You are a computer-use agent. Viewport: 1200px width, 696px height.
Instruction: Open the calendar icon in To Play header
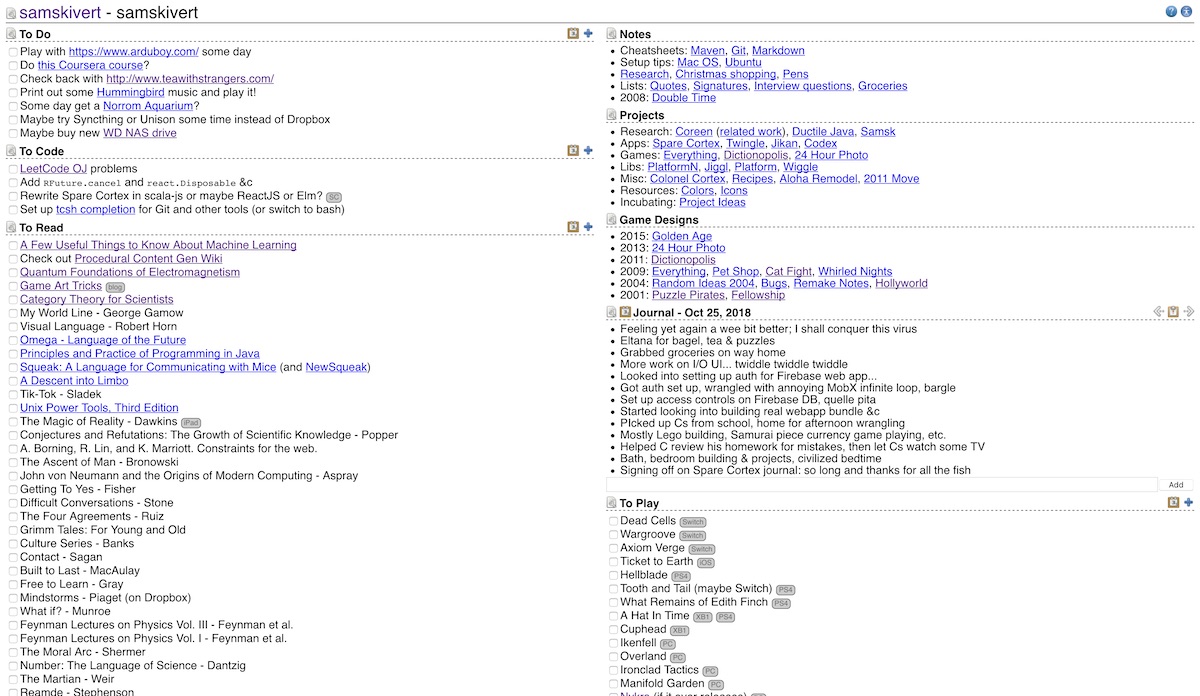point(1174,502)
